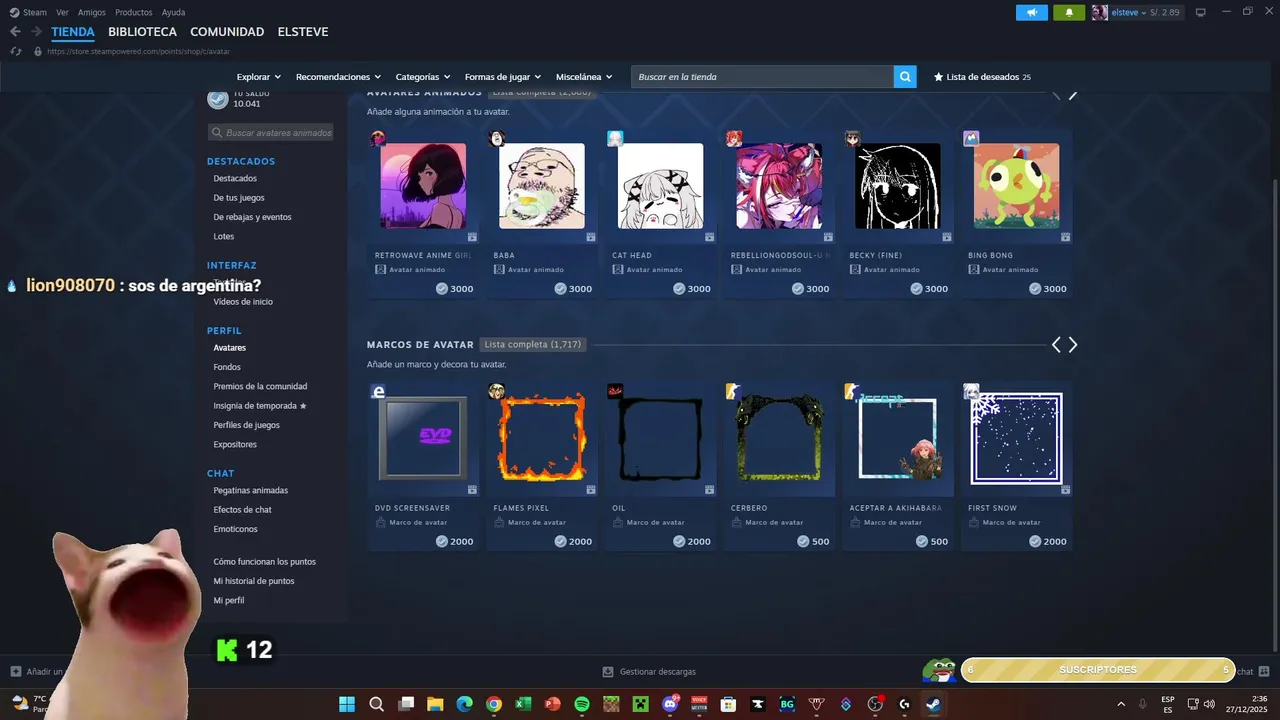This screenshot has height=720, width=1280.
Task: Click the game icon atop the Oil frame card
Action: pos(615,391)
